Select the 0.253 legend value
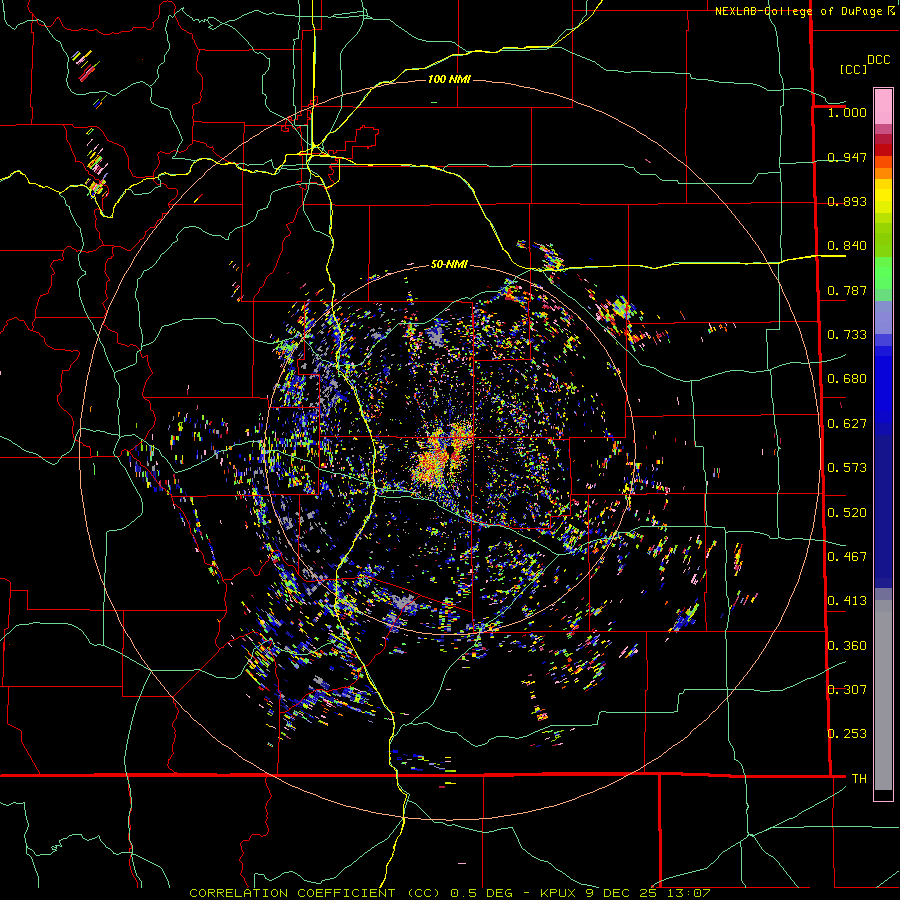Image resolution: width=900 pixels, height=900 pixels. pos(847,734)
